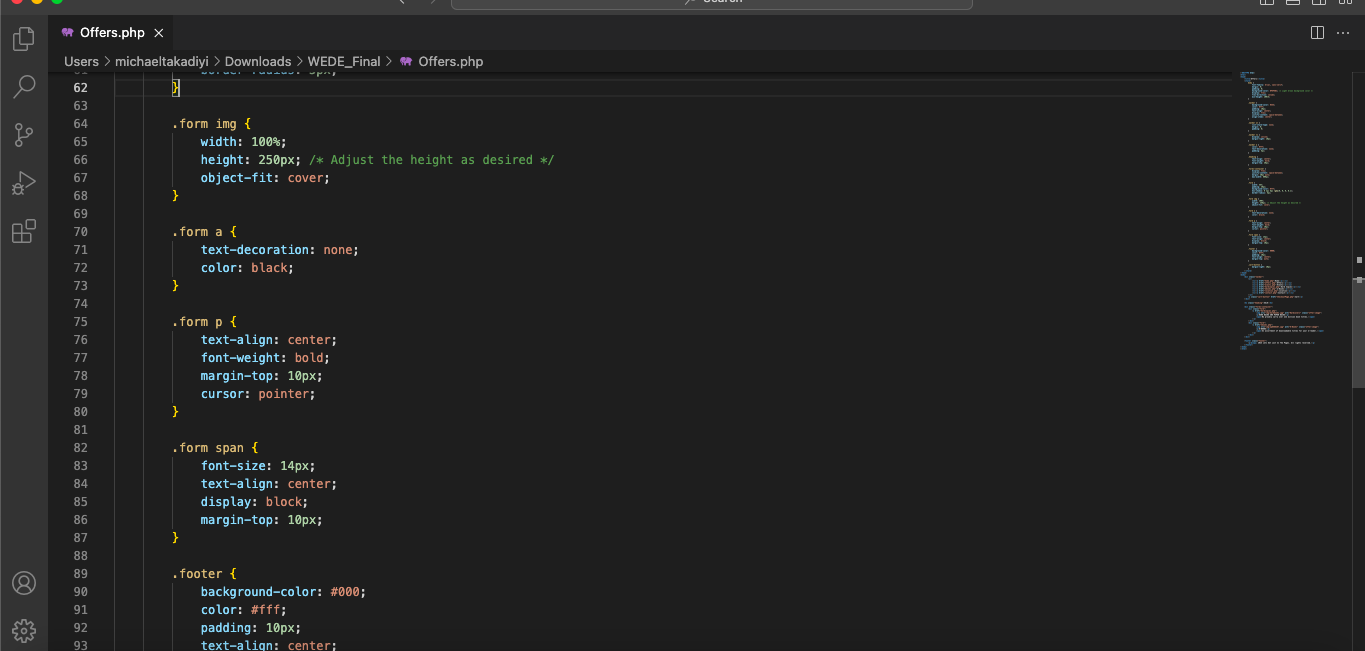Open the Manage settings gear icon
This screenshot has width=1365, height=651.
tap(24, 630)
